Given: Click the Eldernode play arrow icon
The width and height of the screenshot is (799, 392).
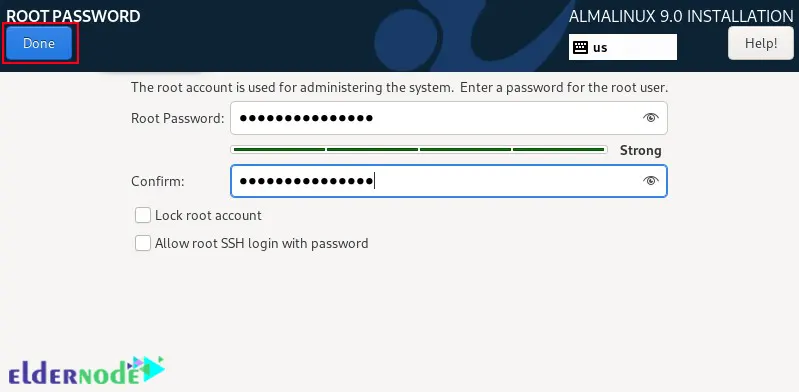Looking at the screenshot, I should 154,368.
